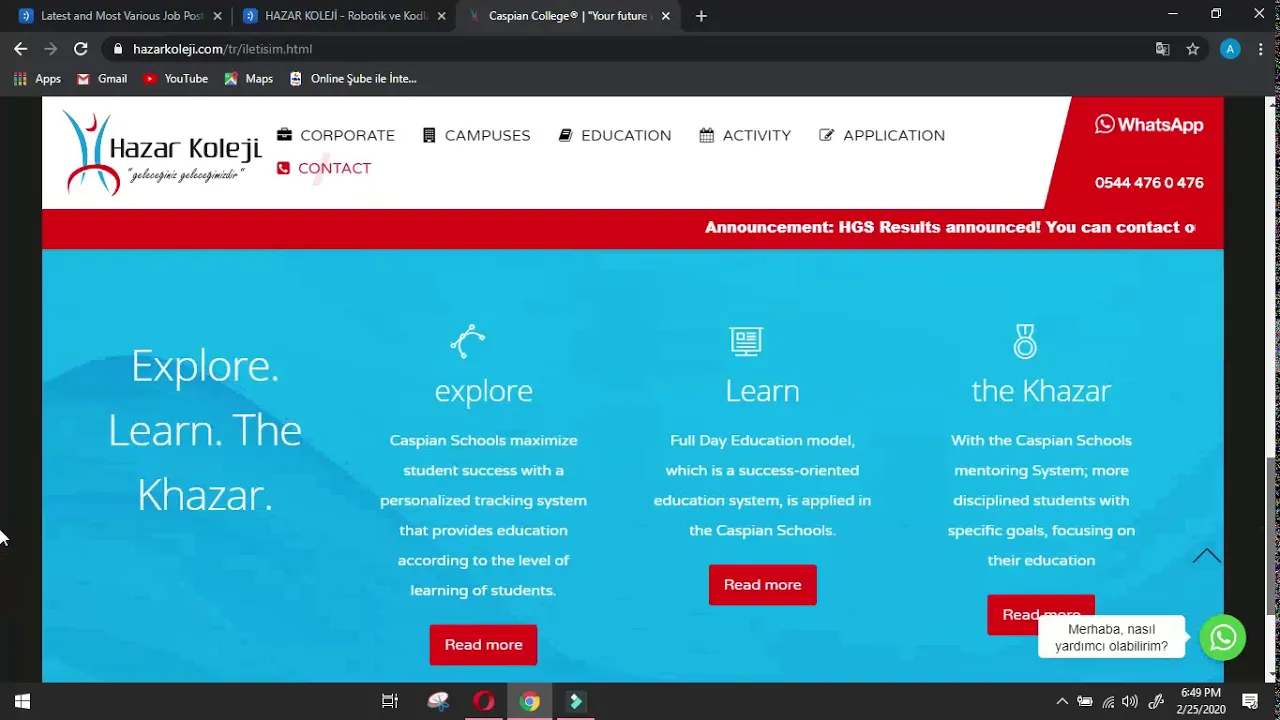Click the 'Merhaba, nasıl yardımcı olabilirim?' bubble

pos(1111,638)
